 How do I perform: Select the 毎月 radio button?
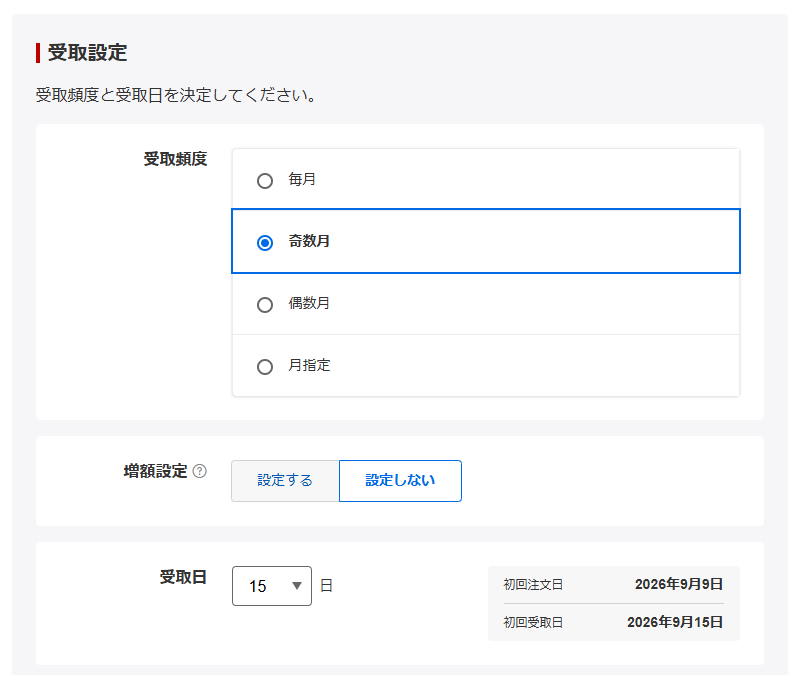[265, 181]
